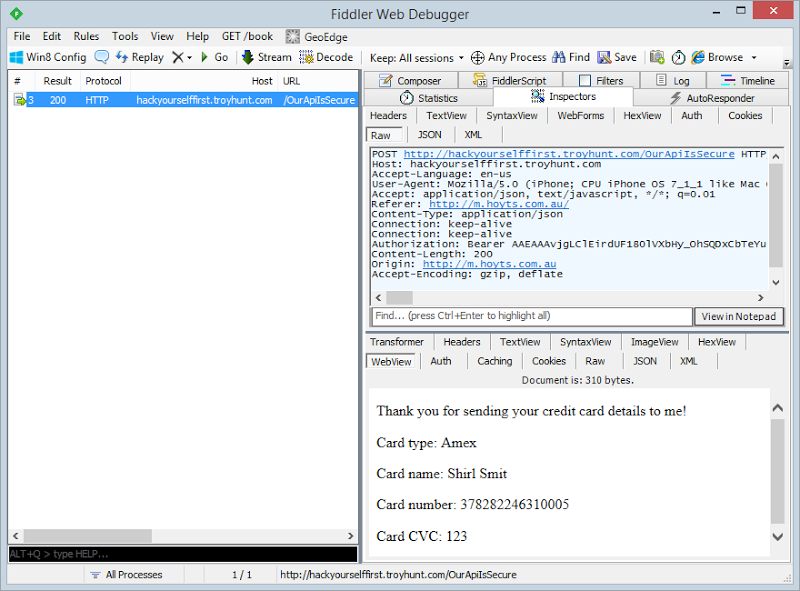Click raw request scroll right arrow
The image size is (800, 591).
760,298
